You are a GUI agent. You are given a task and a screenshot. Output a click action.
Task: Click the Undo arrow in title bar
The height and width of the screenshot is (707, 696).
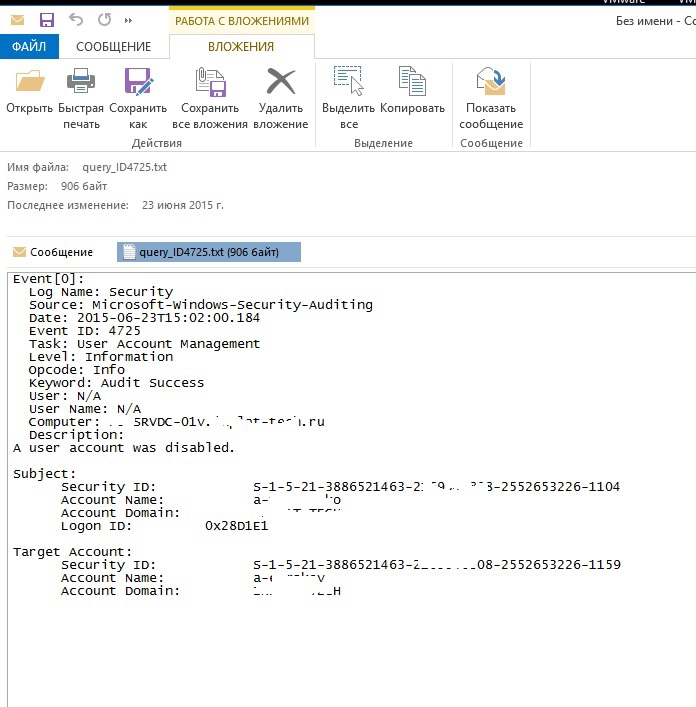tap(76, 20)
